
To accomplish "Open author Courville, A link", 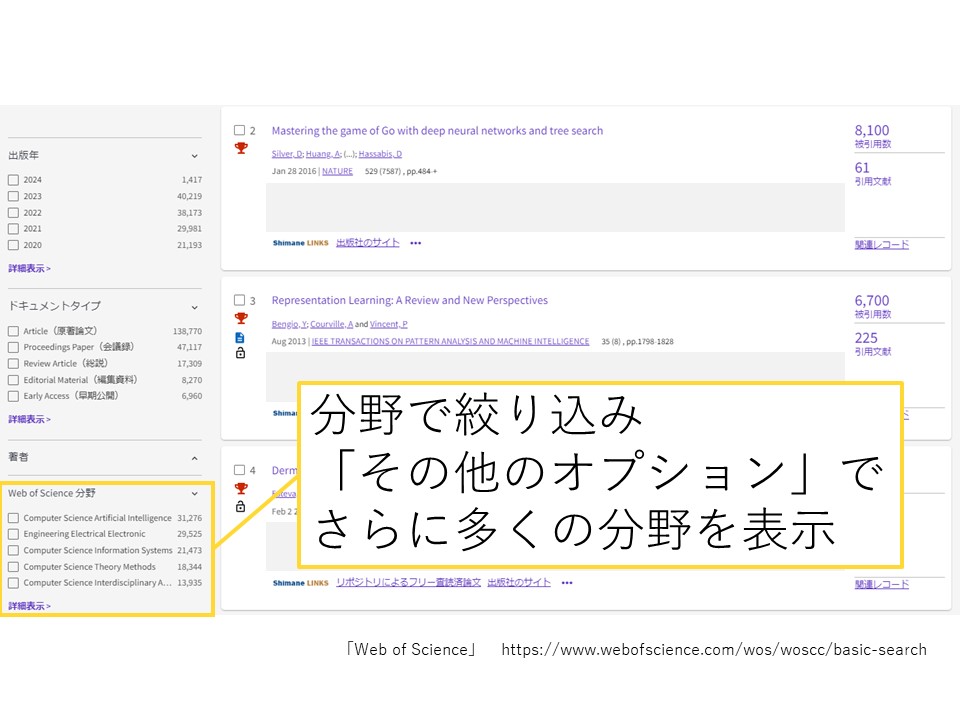I will coord(331,324).
